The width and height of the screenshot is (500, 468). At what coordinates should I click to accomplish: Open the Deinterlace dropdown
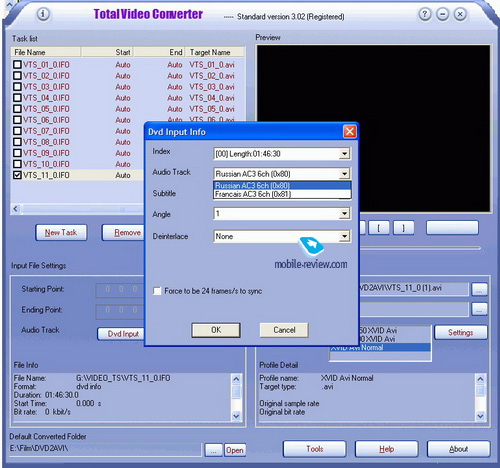tap(344, 237)
